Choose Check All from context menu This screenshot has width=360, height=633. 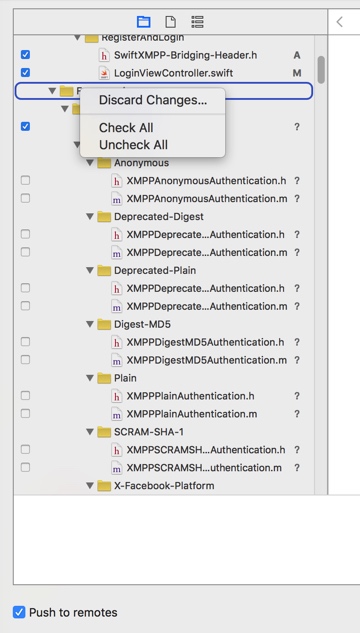pos(153,128)
